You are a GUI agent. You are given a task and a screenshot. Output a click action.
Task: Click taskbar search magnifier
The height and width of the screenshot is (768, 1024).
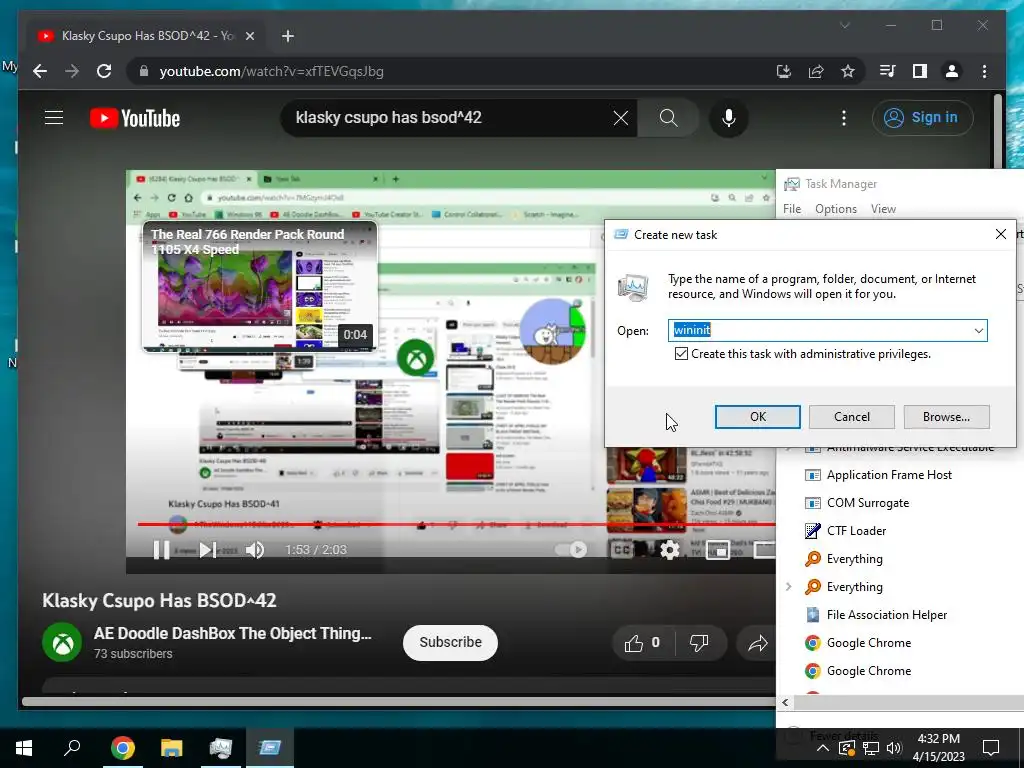click(72, 748)
